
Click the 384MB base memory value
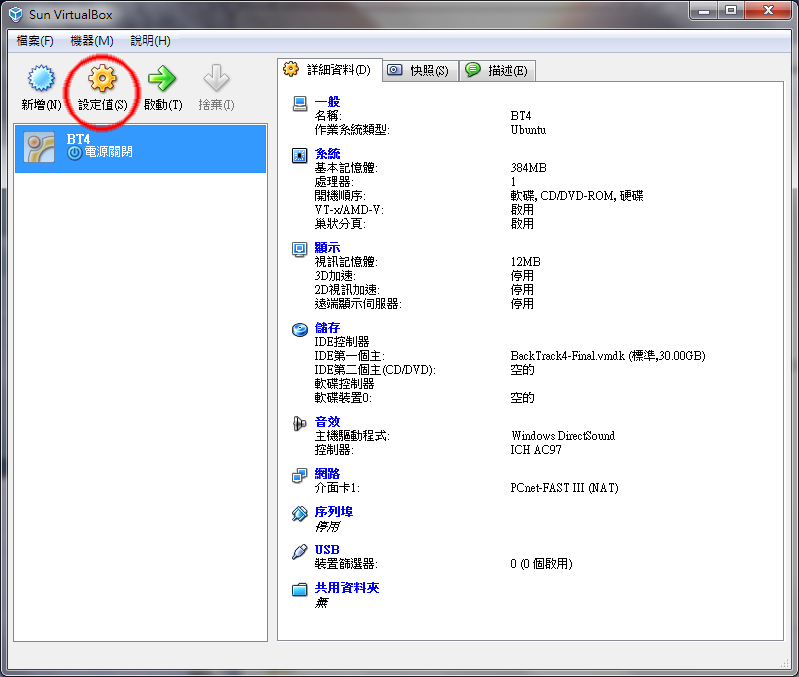point(528,168)
